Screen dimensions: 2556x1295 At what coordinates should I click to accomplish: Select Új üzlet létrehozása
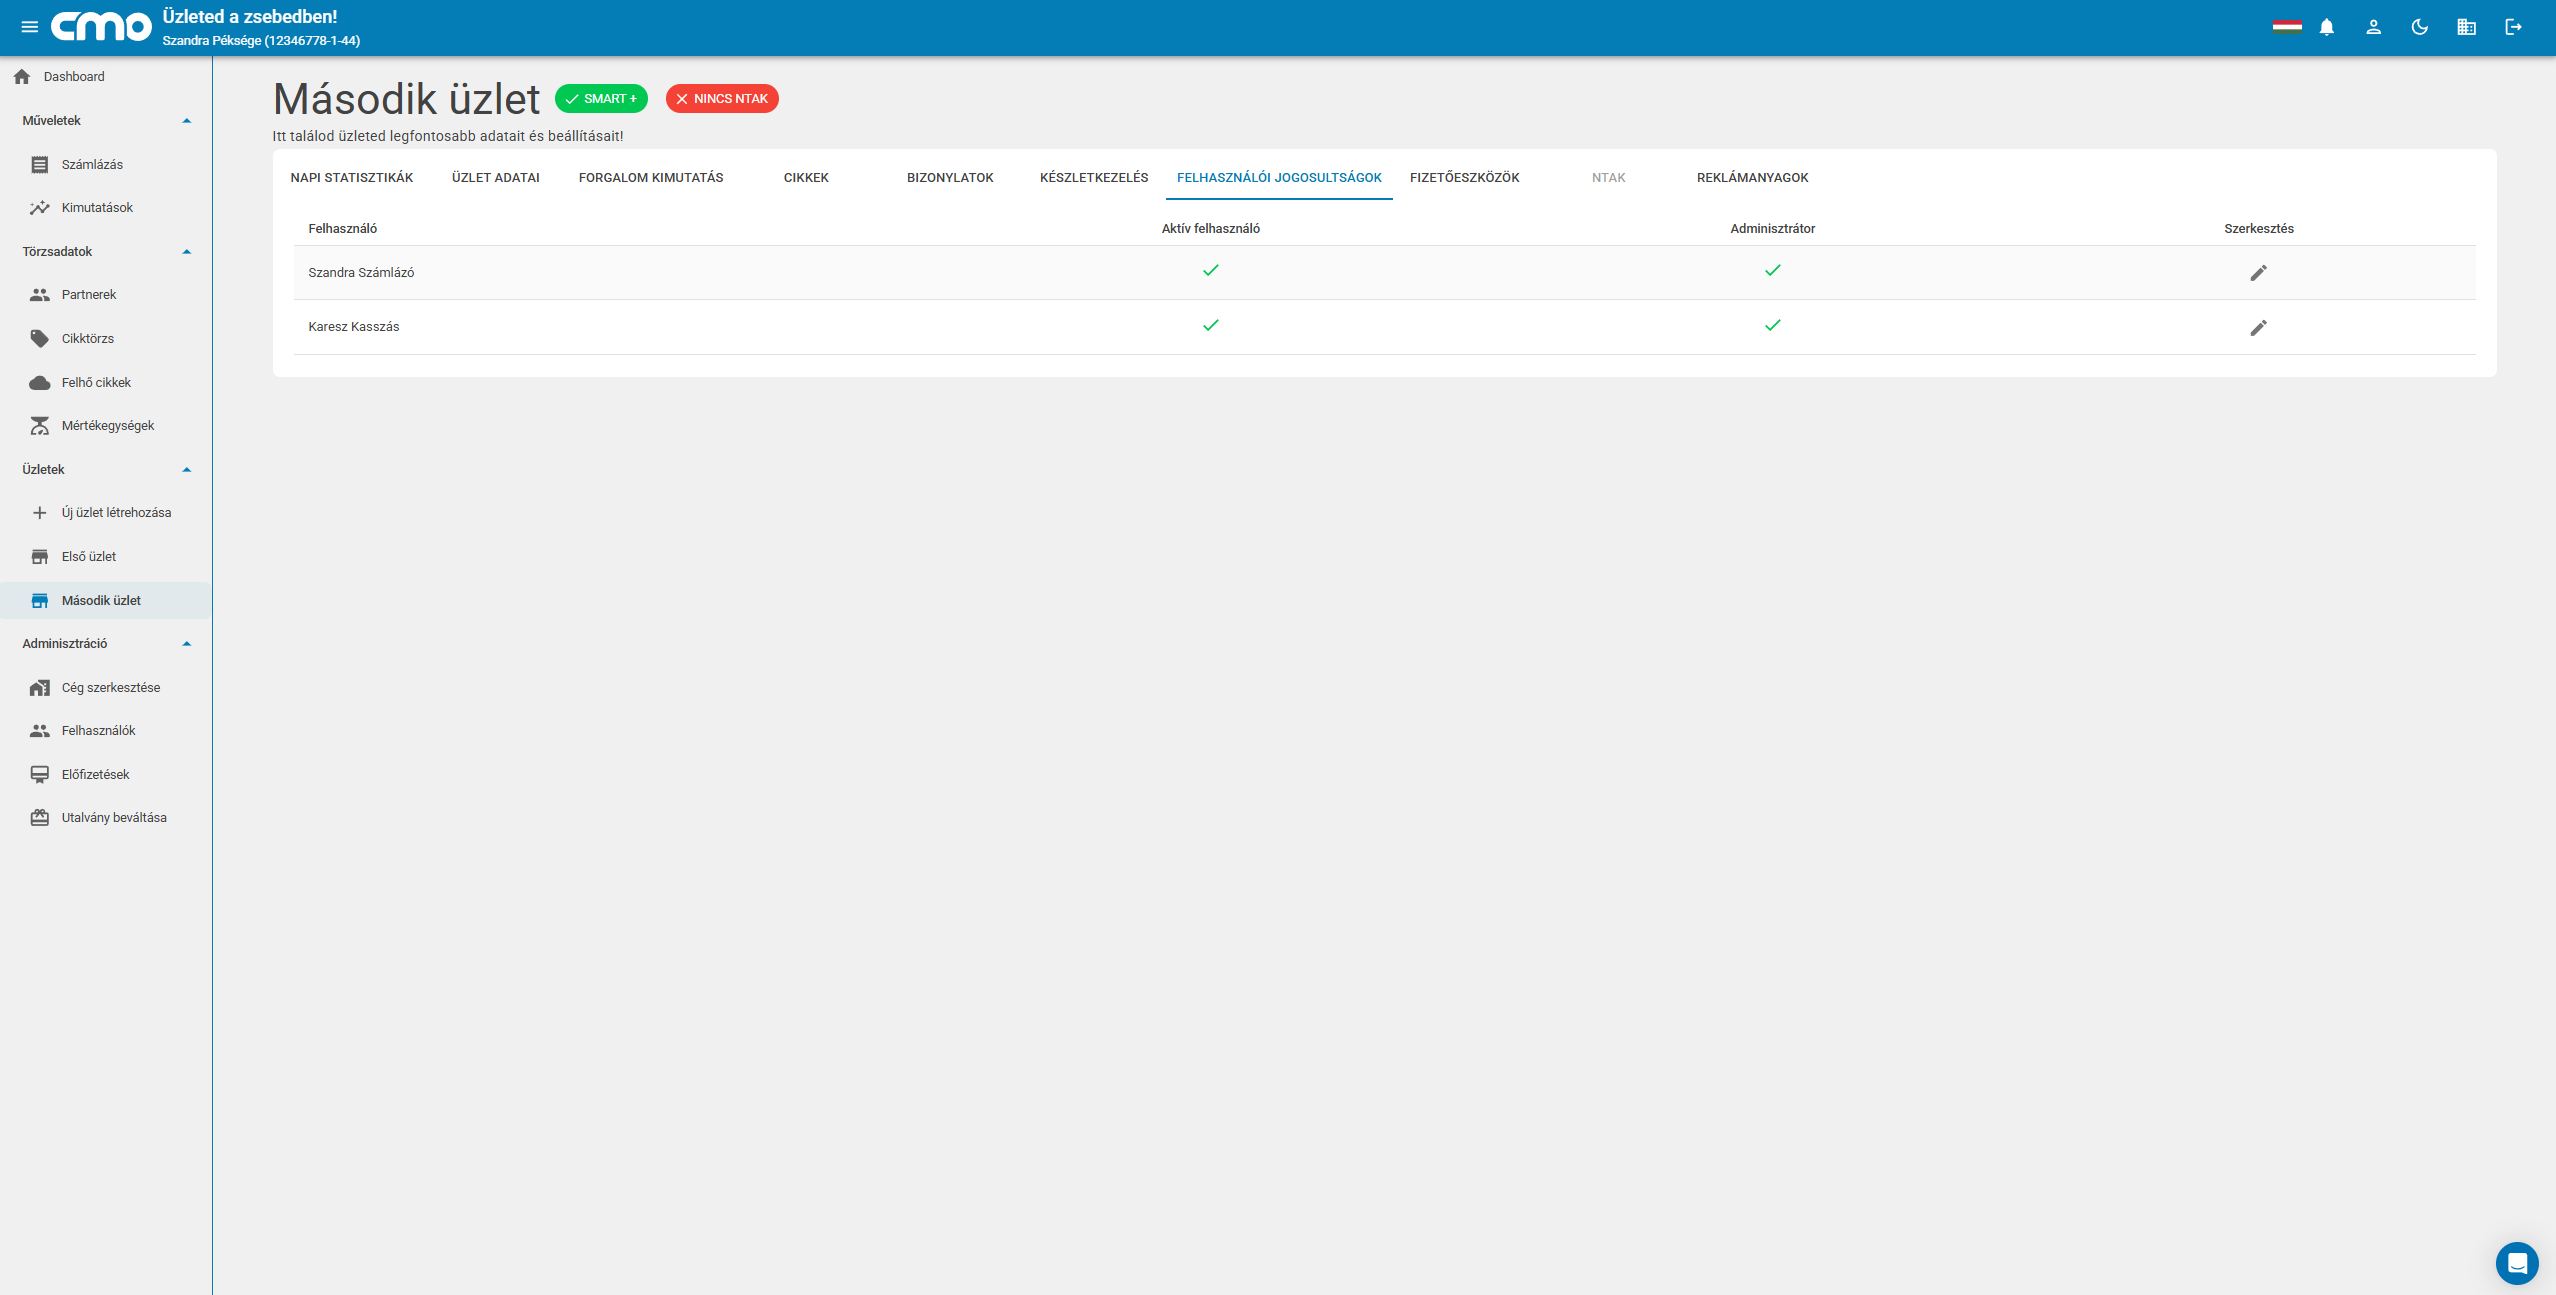coord(116,513)
